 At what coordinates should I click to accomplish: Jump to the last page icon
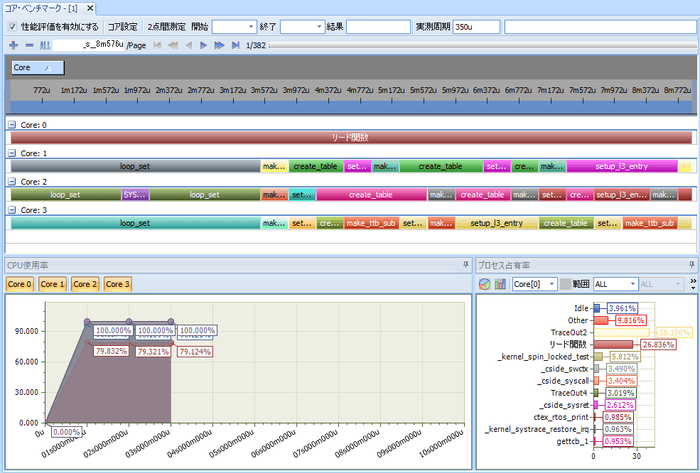click(x=234, y=45)
